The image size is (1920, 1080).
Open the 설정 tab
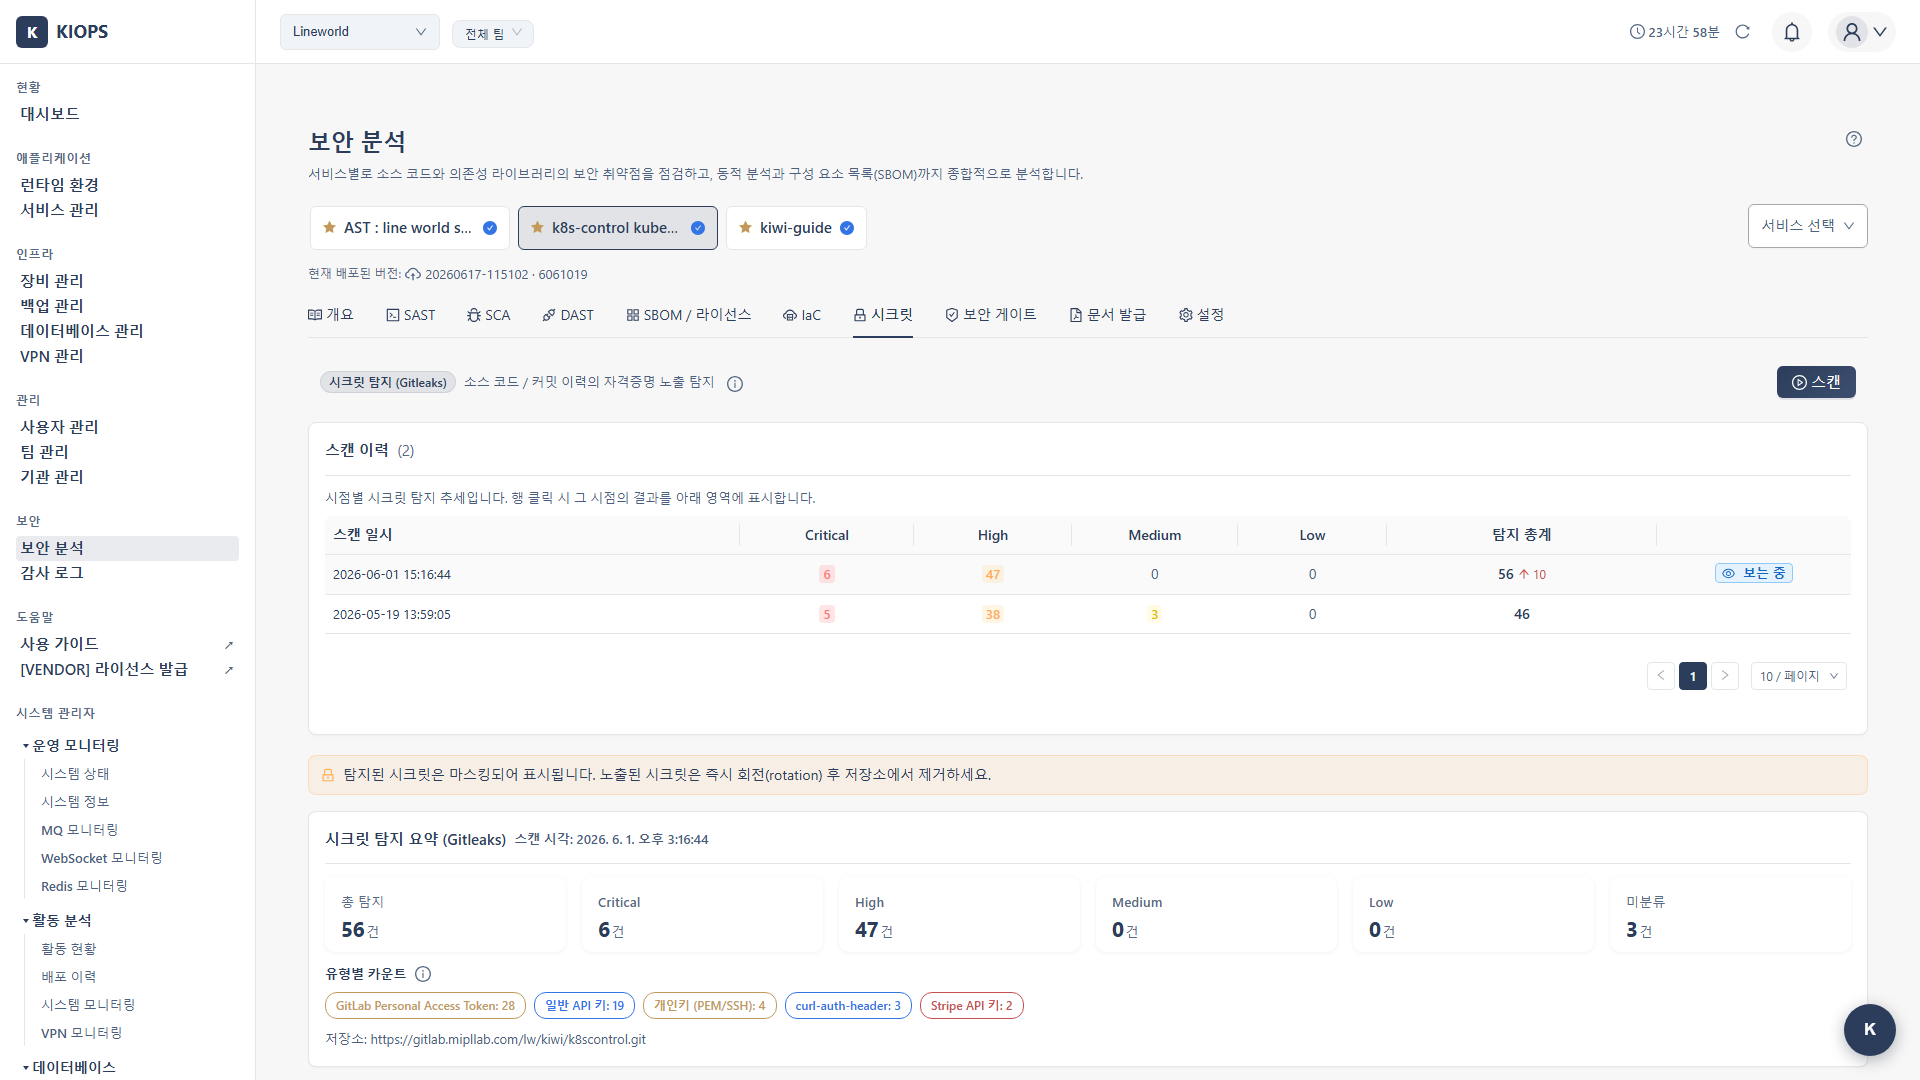click(1201, 315)
